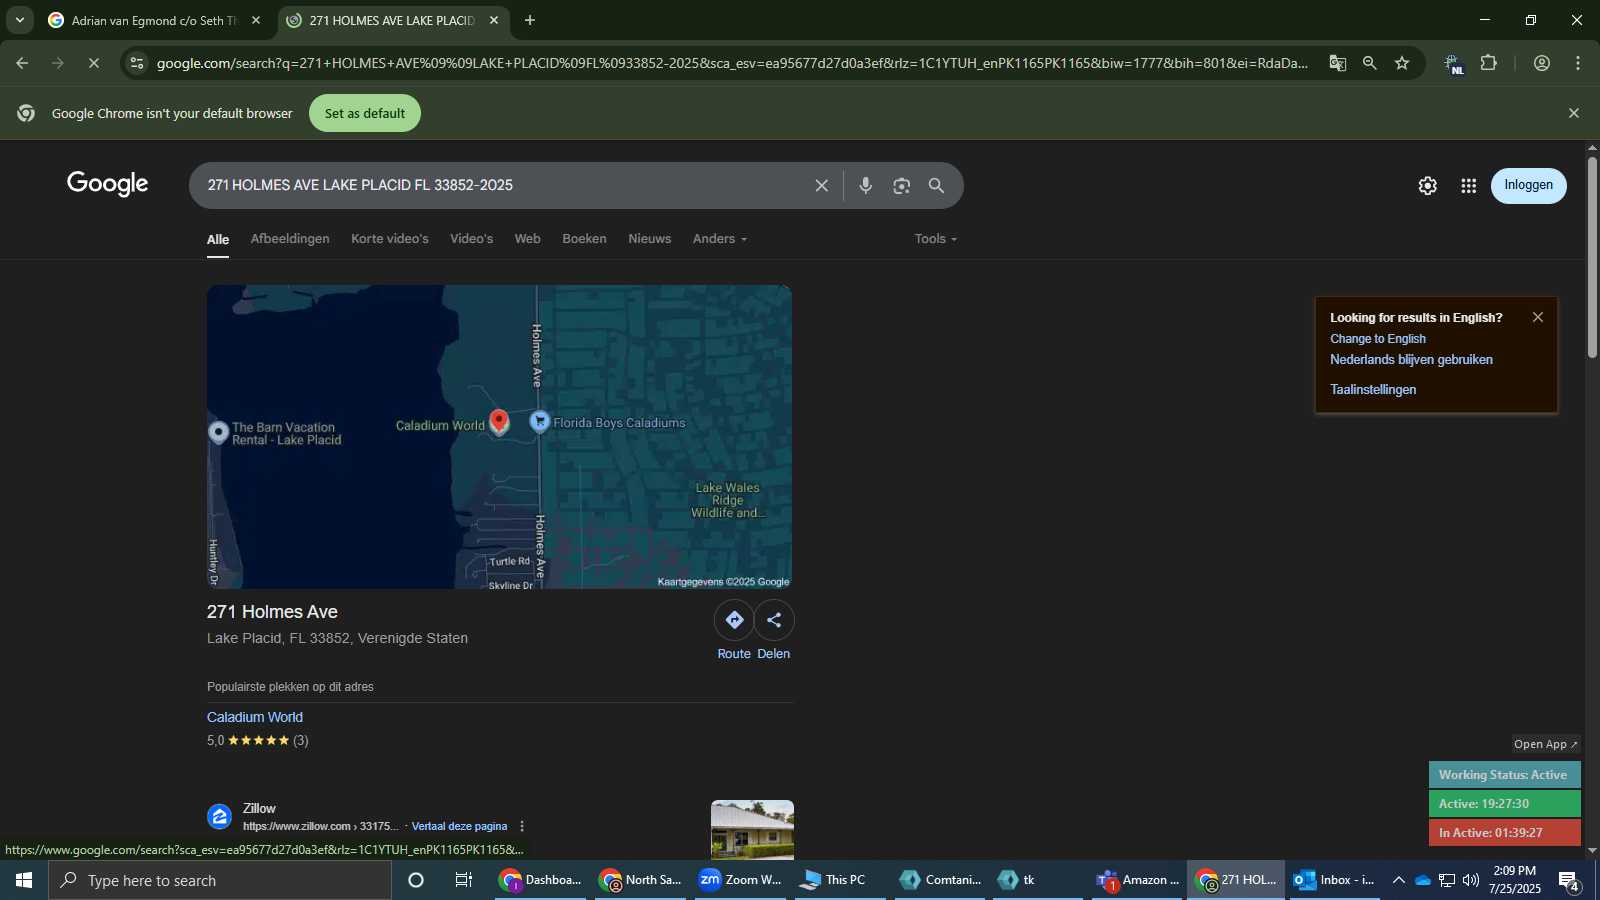The height and width of the screenshot is (900, 1600).
Task: Open the Zillow house thumbnail
Action: [x=752, y=829]
